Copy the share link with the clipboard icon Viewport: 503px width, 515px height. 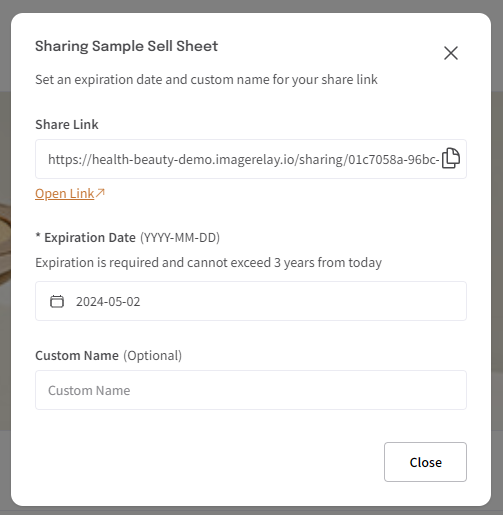tap(451, 158)
